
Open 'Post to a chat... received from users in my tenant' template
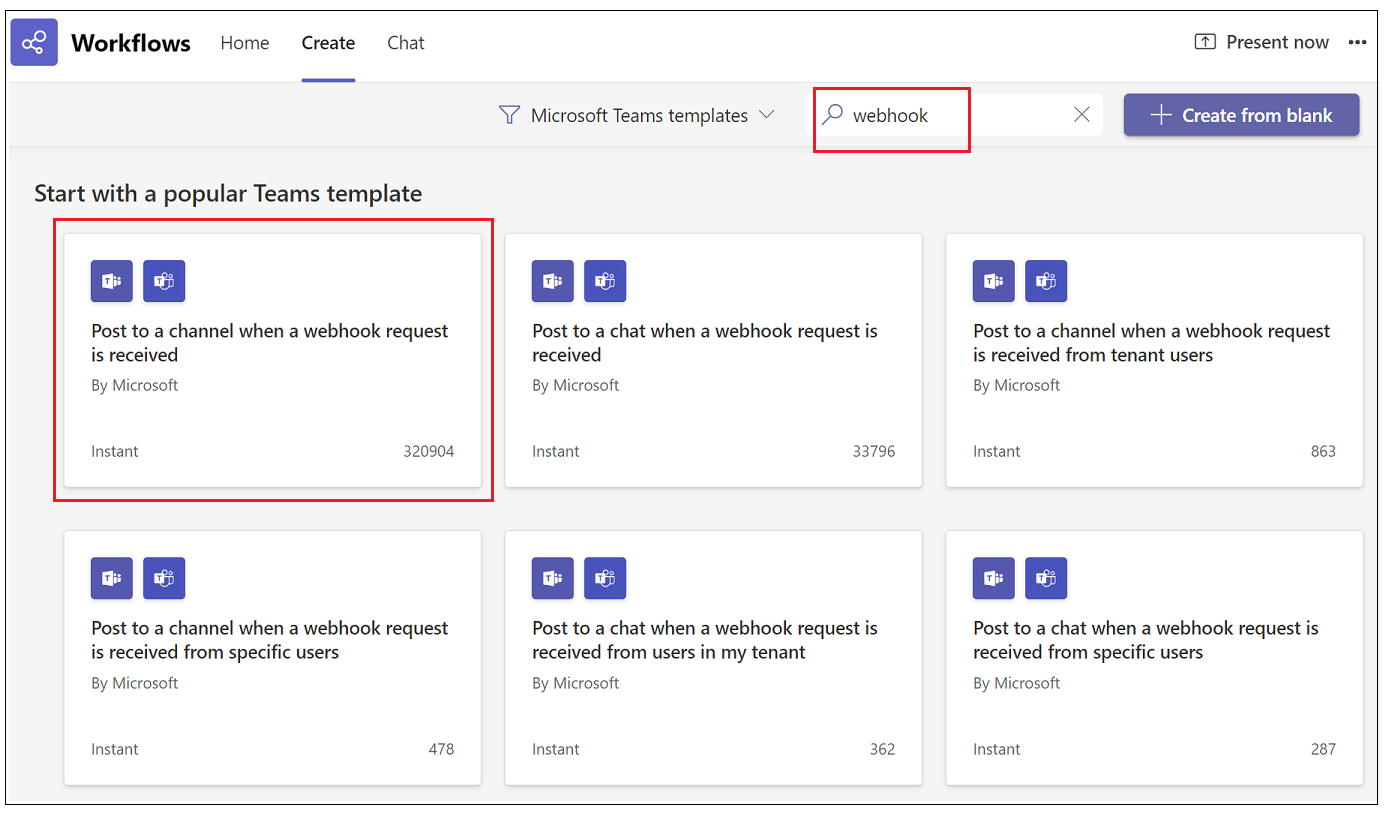pos(713,658)
